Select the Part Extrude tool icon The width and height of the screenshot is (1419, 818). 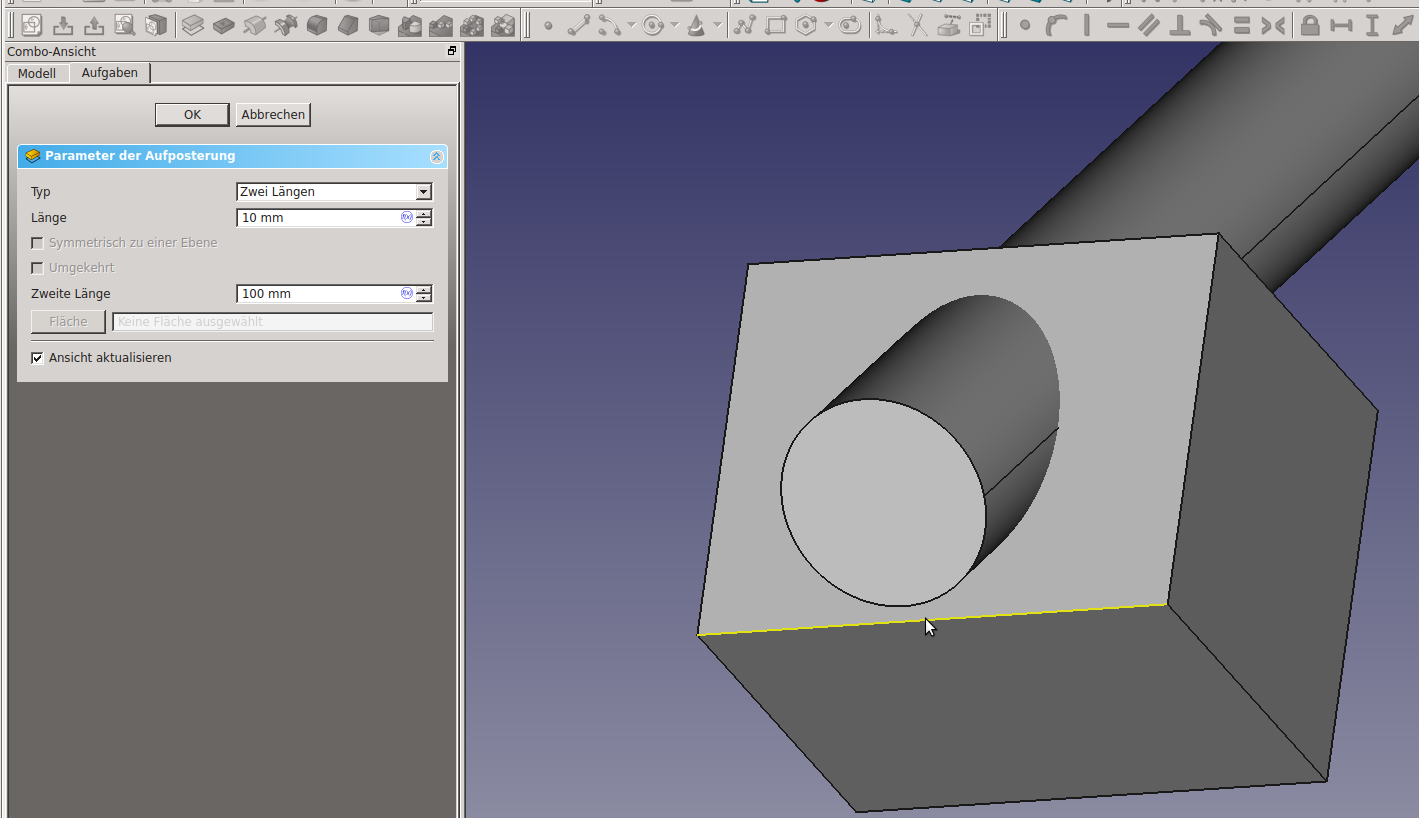coord(193,25)
